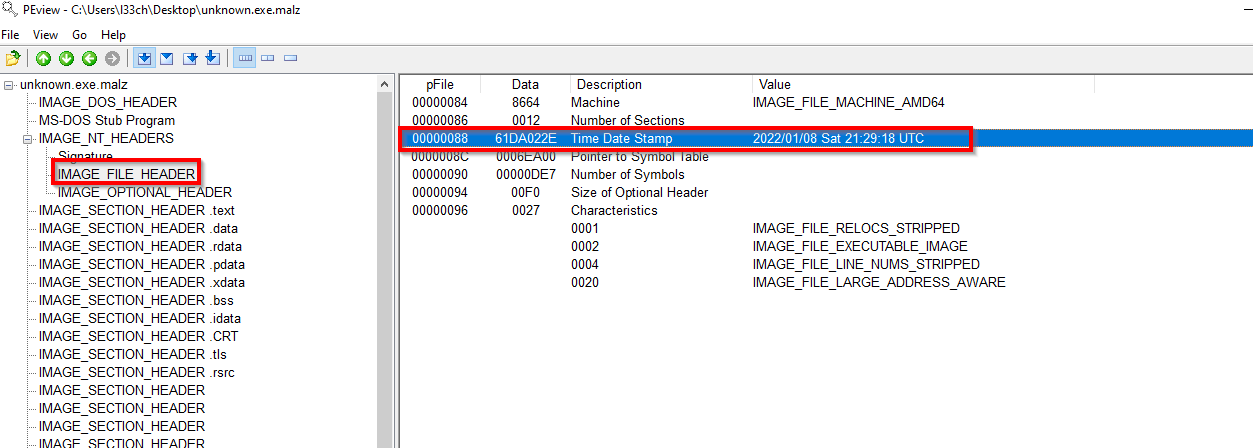Viewport: 1253px width, 448px height.
Task: Open the View menu
Action: click(45, 35)
